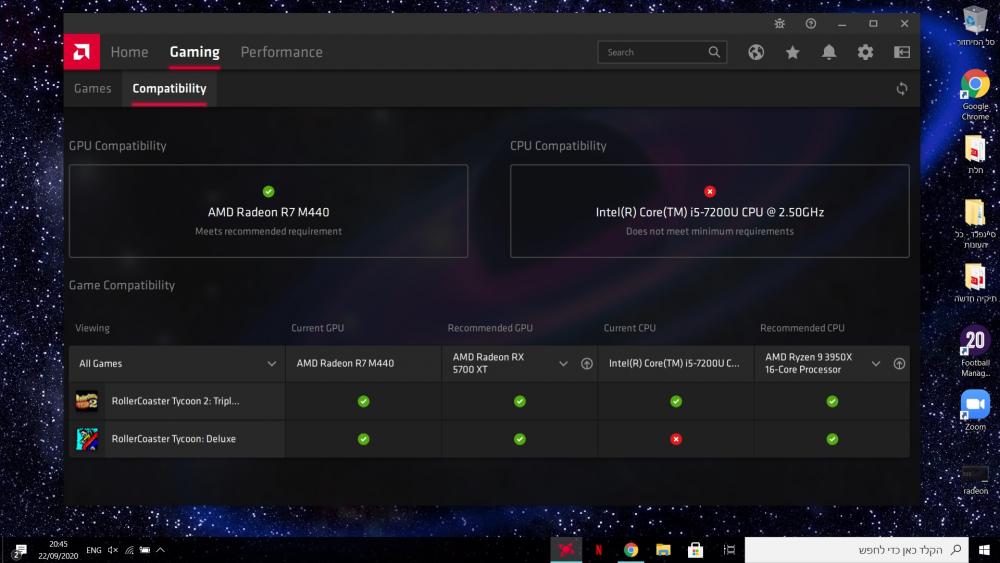The width and height of the screenshot is (1000, 563).
Task: Click green check on AMD Radeon R7 M440 card
Action: 268,191
